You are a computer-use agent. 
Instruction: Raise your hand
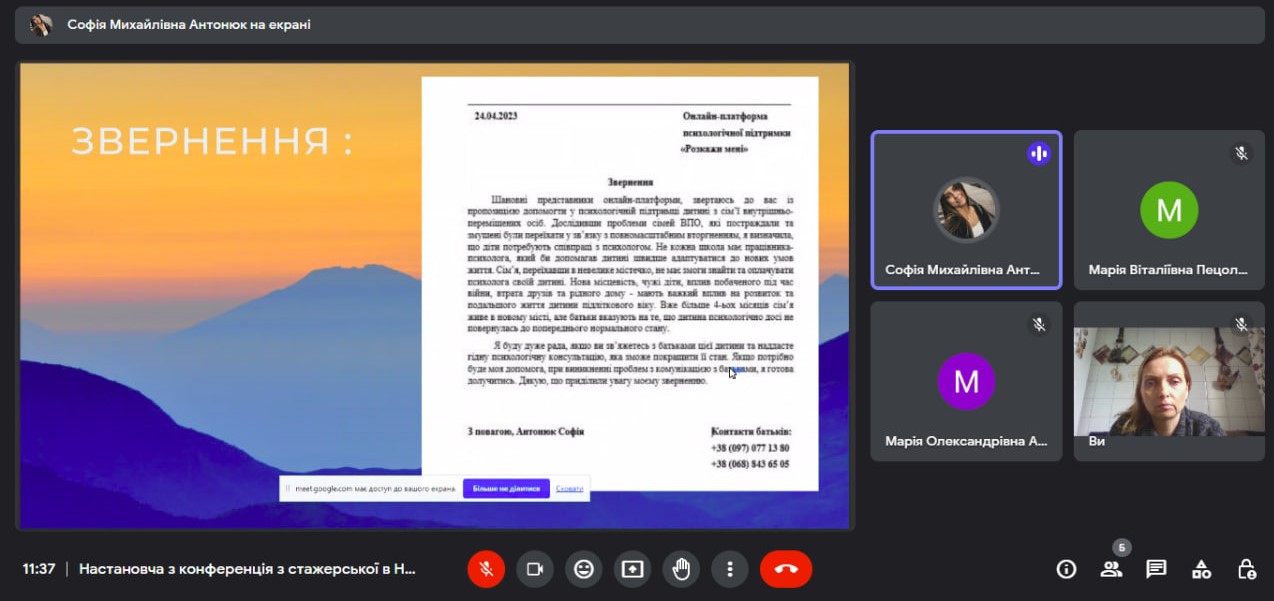(681, 569)
